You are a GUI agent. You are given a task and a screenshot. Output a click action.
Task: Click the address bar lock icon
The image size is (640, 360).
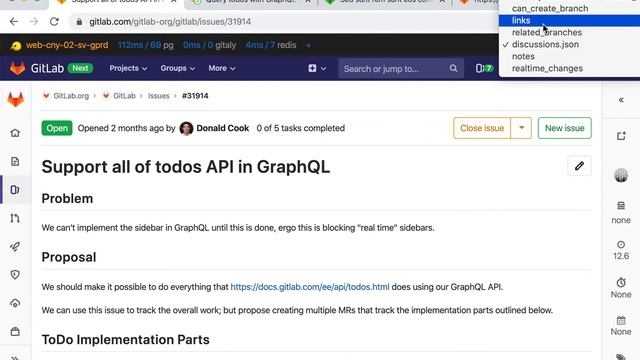[x=79, y=22]
